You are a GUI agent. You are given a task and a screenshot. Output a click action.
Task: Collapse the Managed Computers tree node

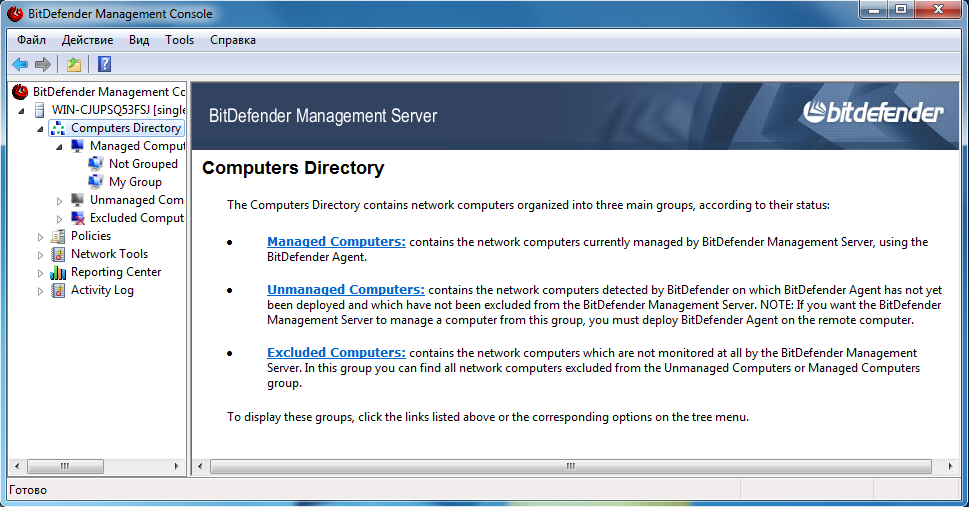tap(59, 146)
